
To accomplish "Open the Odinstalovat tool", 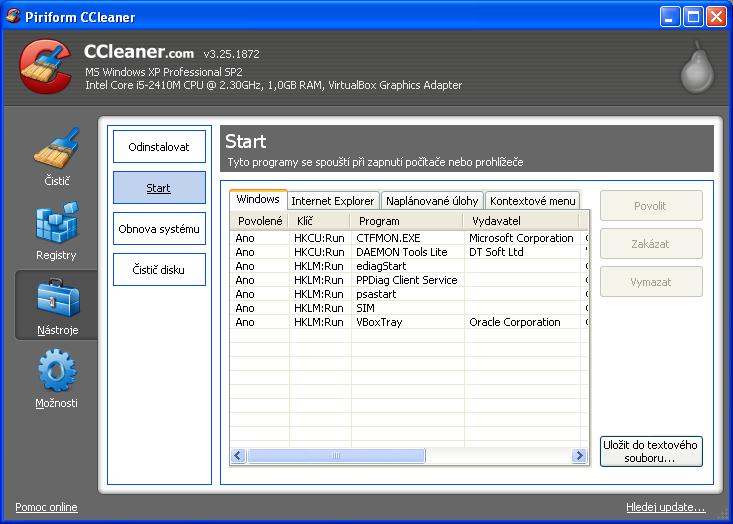I will pyautogui.click(x=159, y=147).
